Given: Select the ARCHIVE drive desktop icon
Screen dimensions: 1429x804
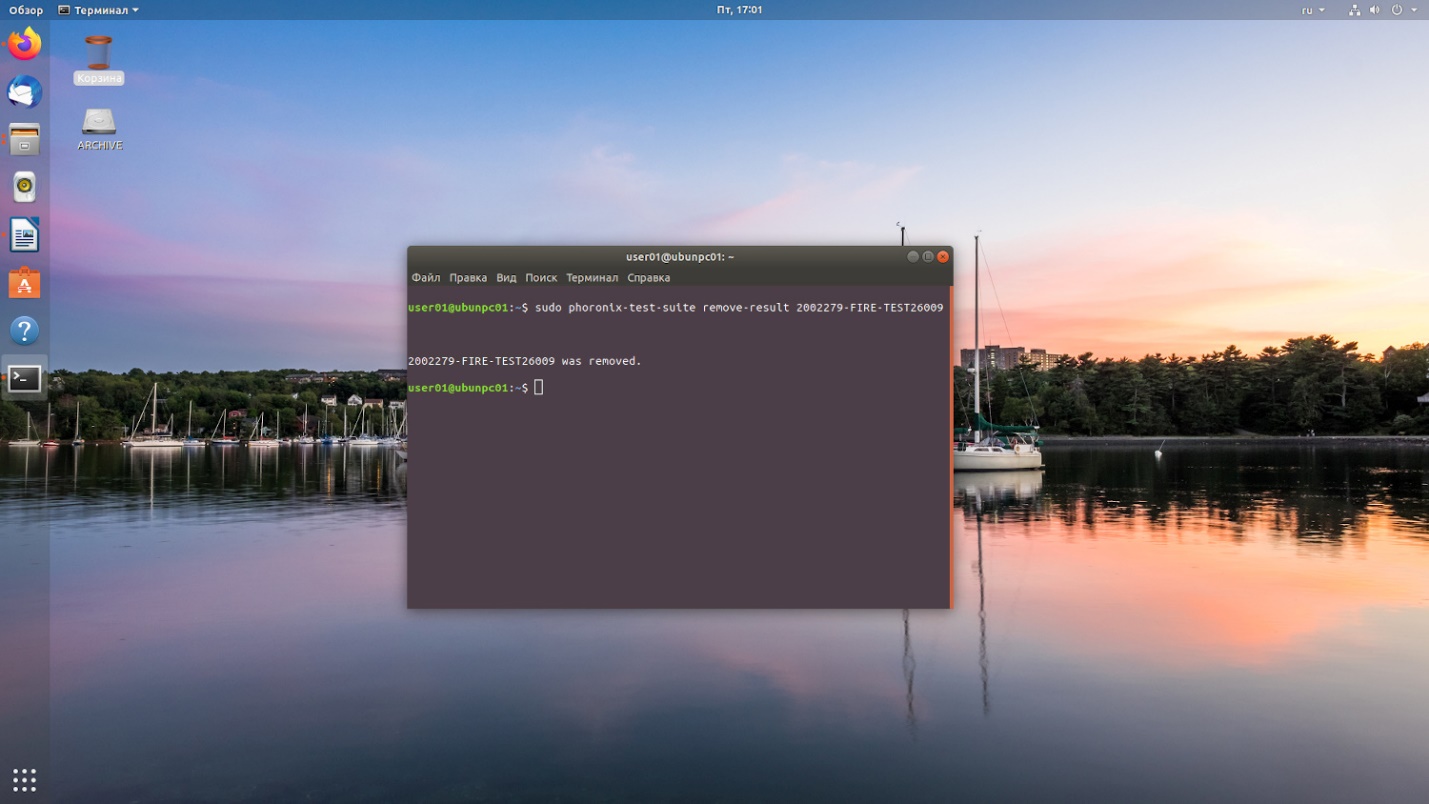Looking at the screenshot, I should coord(99,129).
